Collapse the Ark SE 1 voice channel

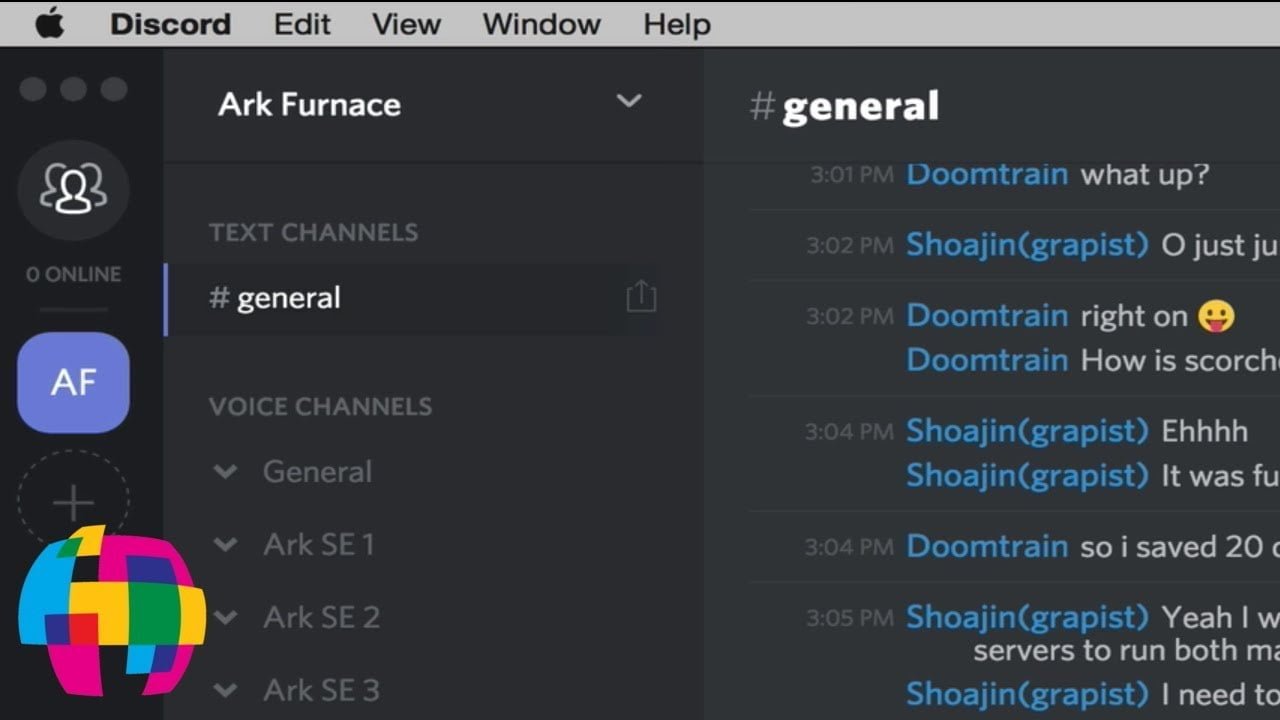pyautogui.click(x=225, y=544)
